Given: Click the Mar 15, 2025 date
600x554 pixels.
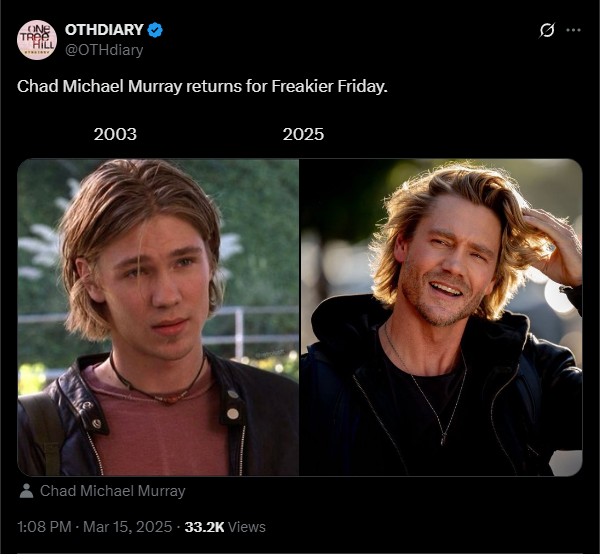Looking at the screenshot, I should (x=127, y=527).
